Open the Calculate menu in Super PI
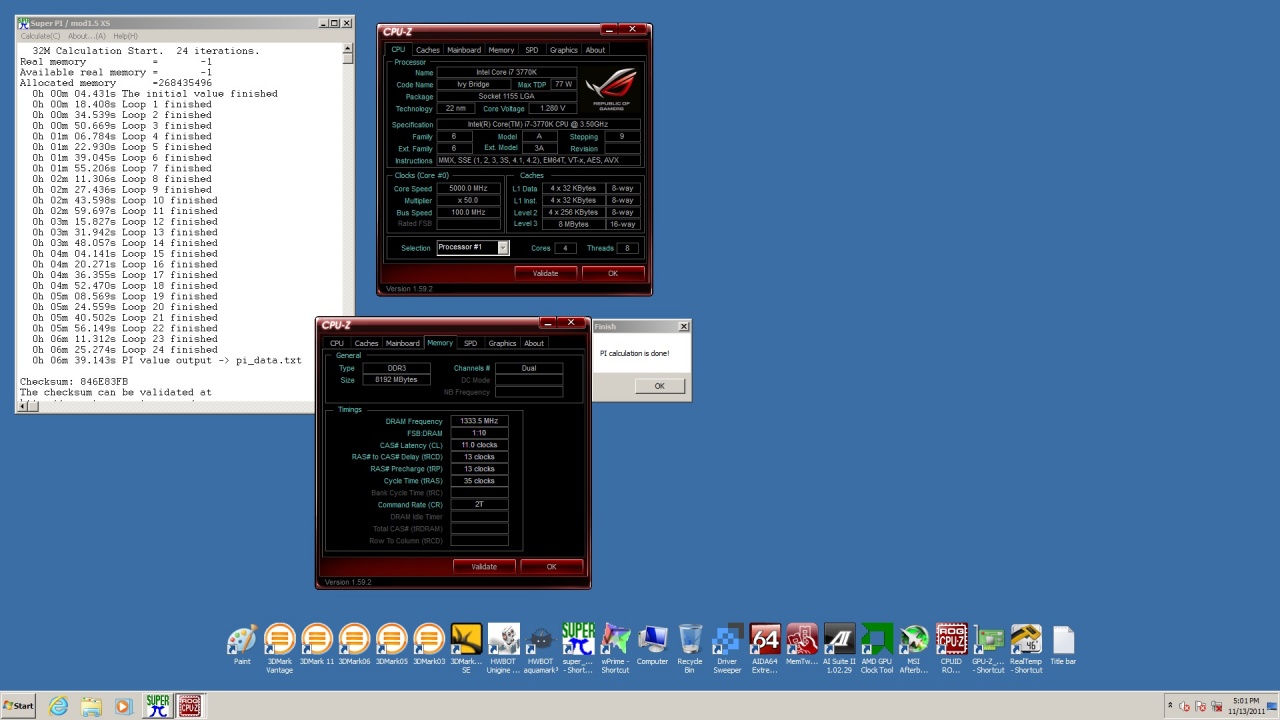1280x720 pixels. (41, 36)
